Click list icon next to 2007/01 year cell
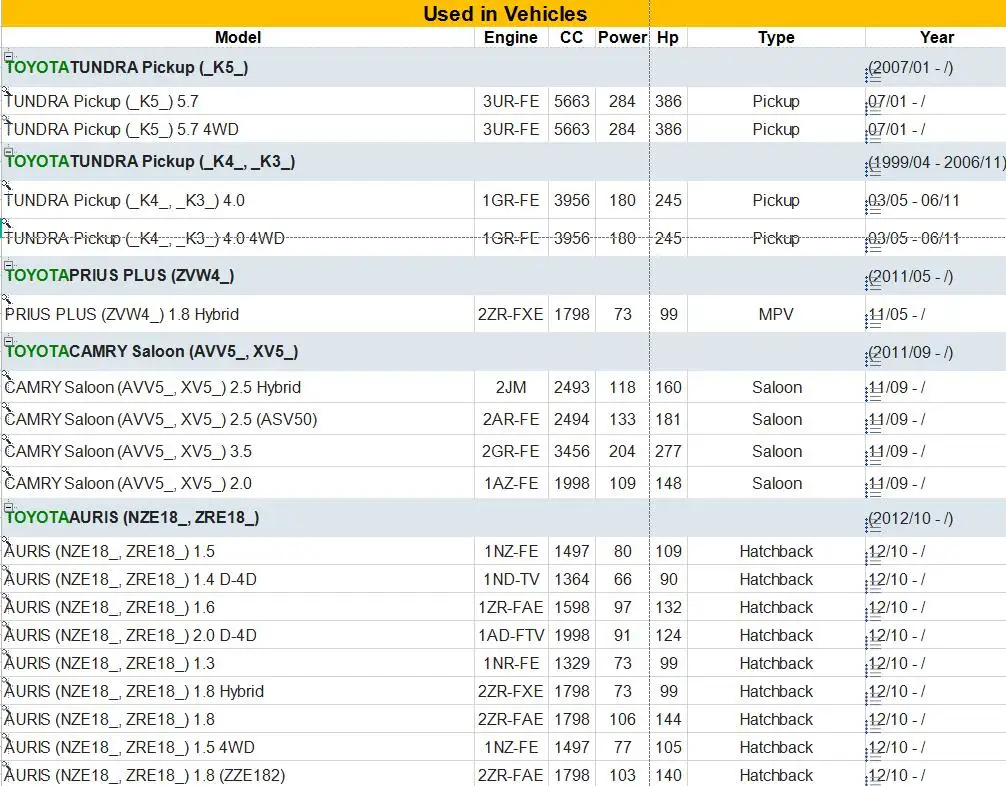This screenshot has width=1006, height=786. [873, 74]
